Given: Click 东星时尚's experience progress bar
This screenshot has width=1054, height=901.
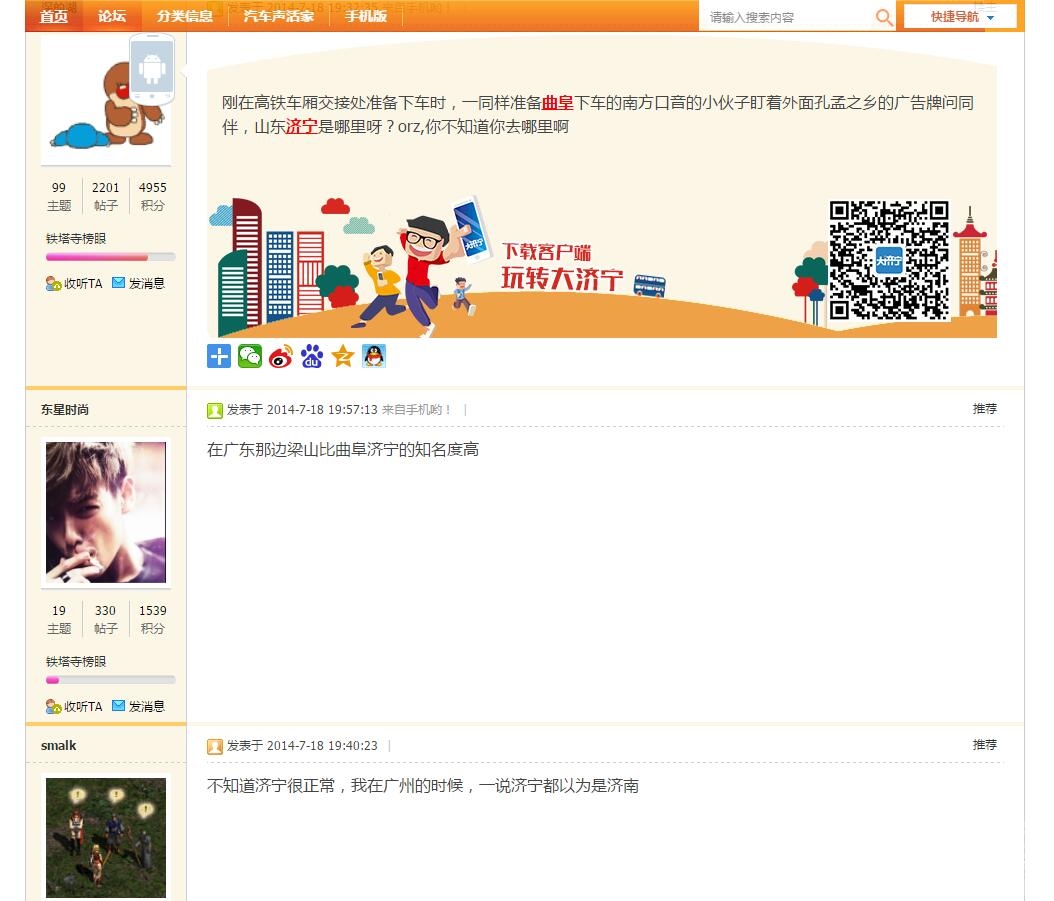Looking at the screenshot, I should tap(110, 679).
